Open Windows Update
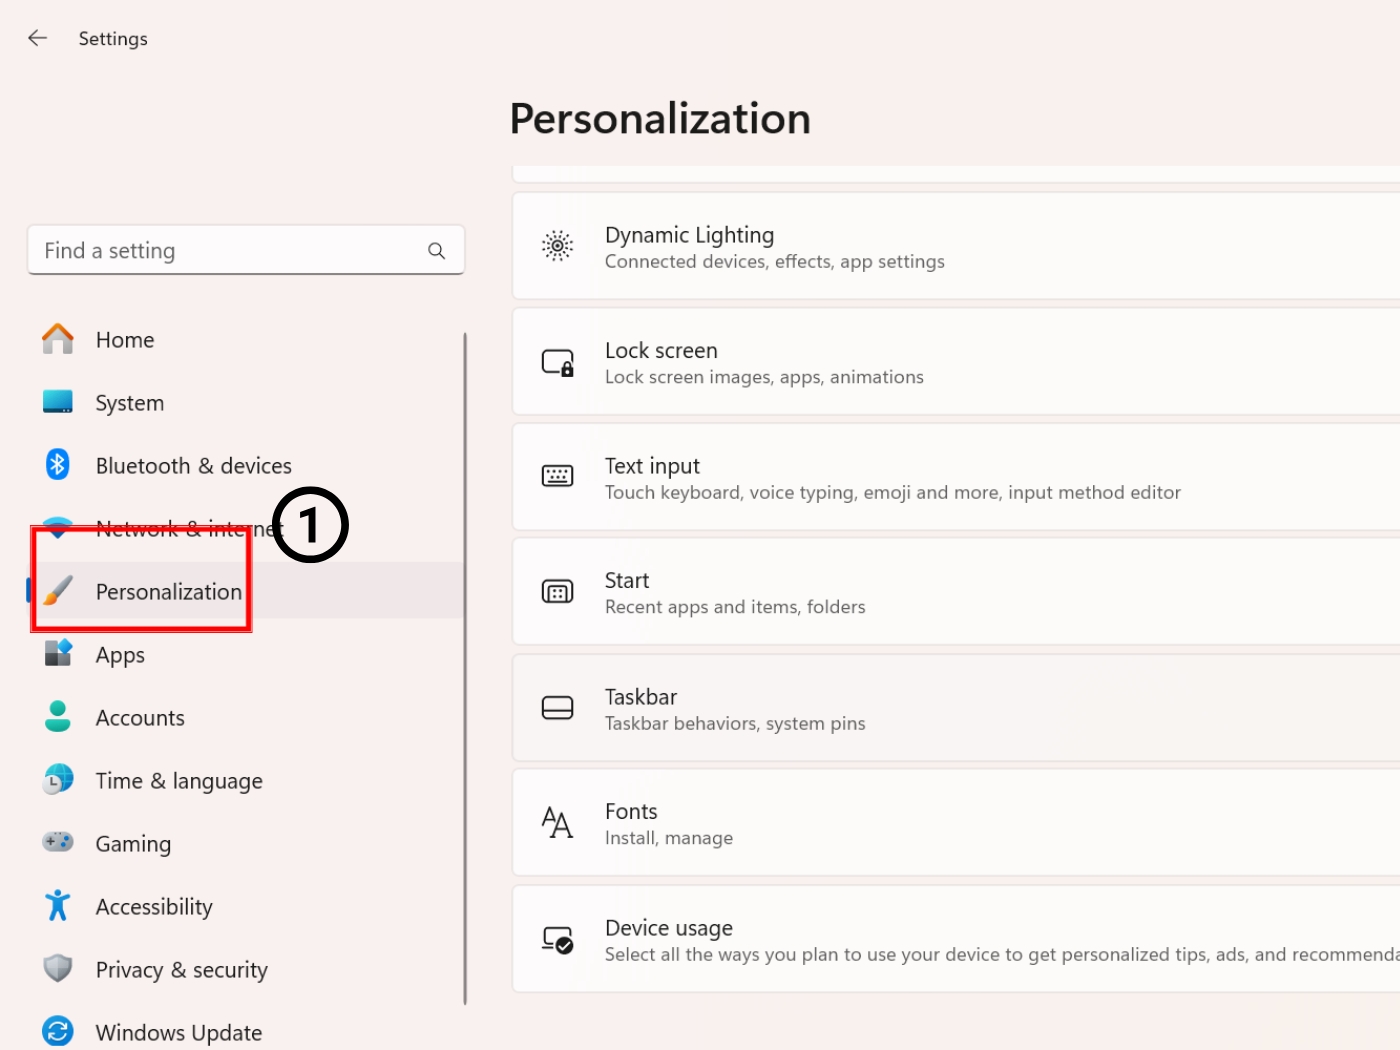 [246, 1032]
